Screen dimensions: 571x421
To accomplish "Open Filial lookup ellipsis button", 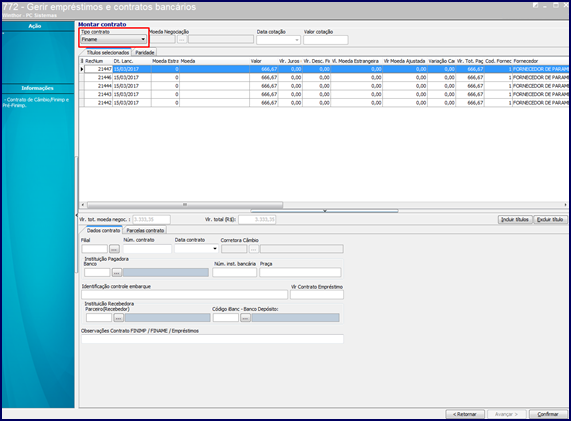I will point(114,249).
